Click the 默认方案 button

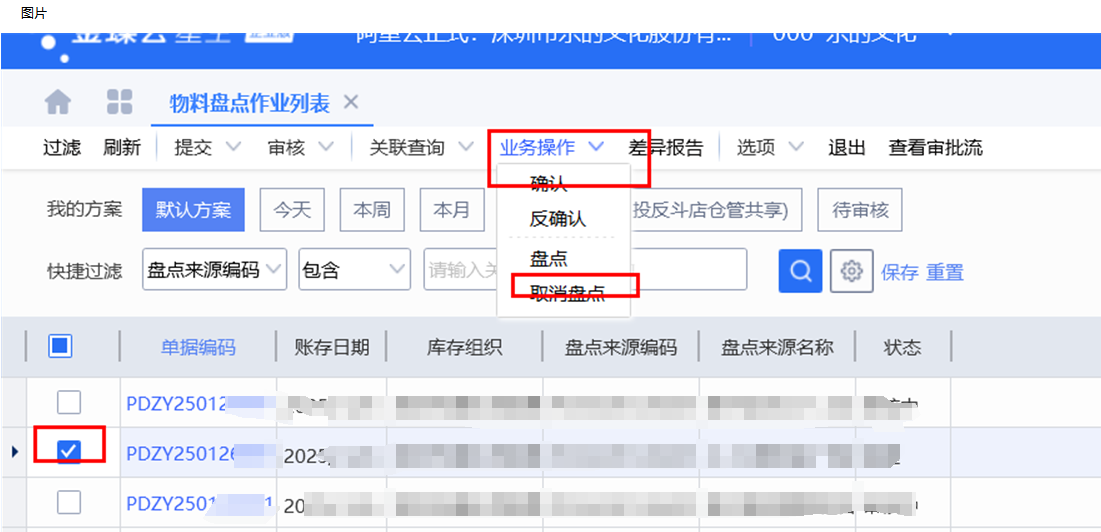pyautogui.click(x=193, y=210)
